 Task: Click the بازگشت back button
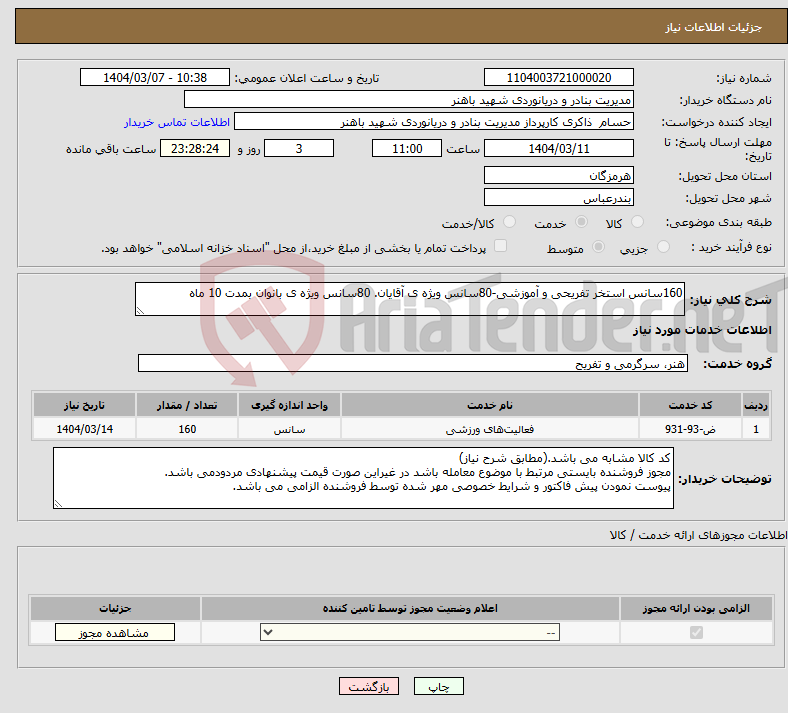[x=369, y=686]
